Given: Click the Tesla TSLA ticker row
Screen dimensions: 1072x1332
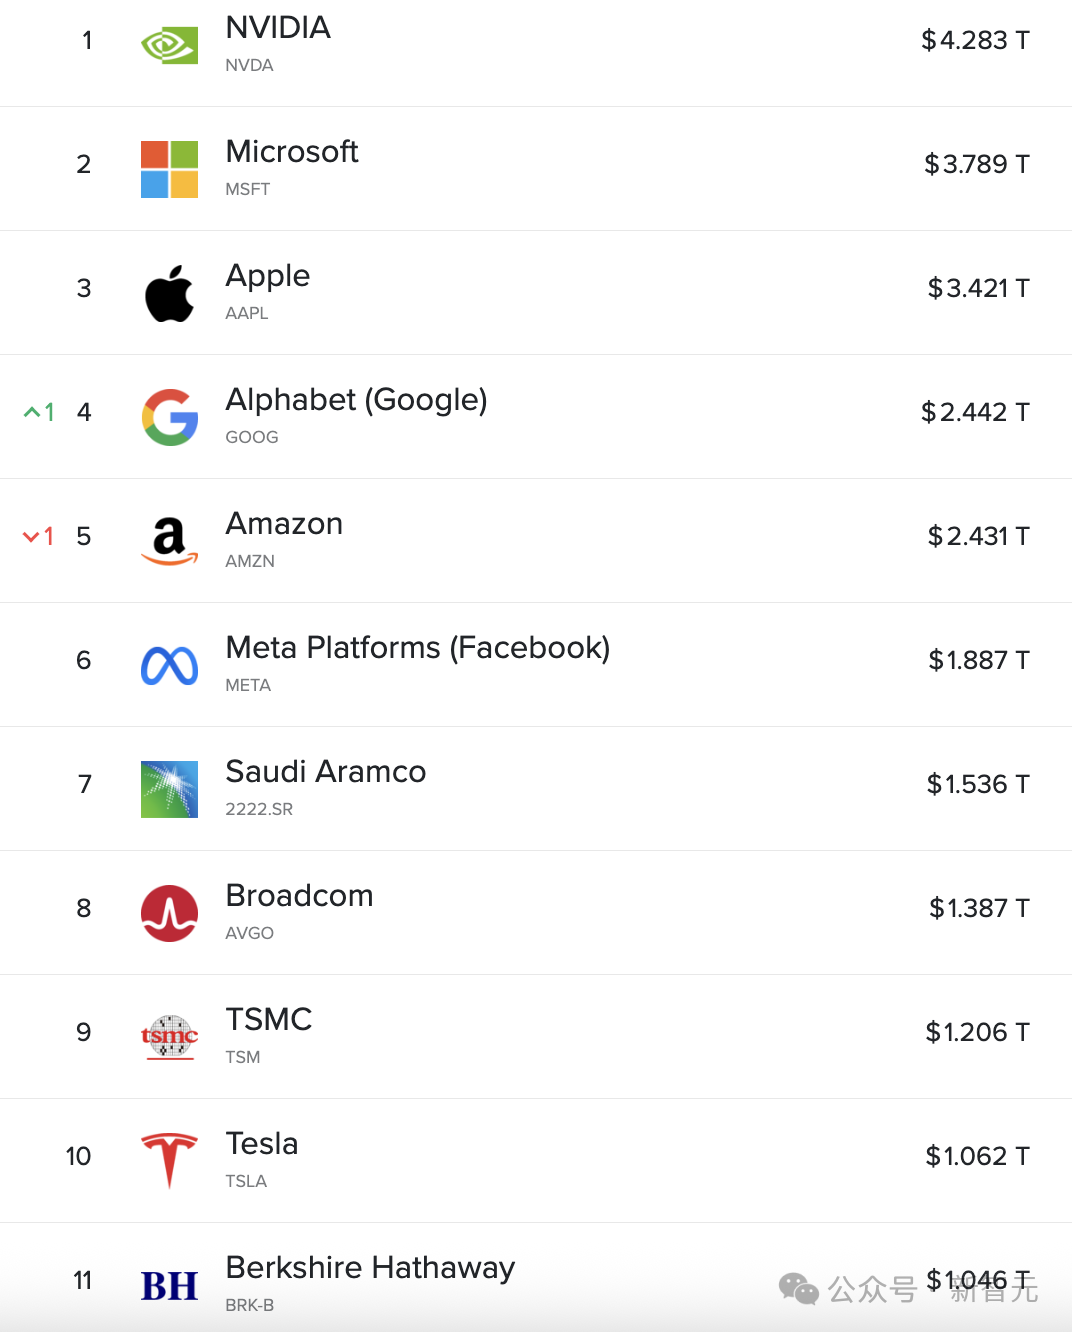Looking at the screenshot, I should 536,1160.
